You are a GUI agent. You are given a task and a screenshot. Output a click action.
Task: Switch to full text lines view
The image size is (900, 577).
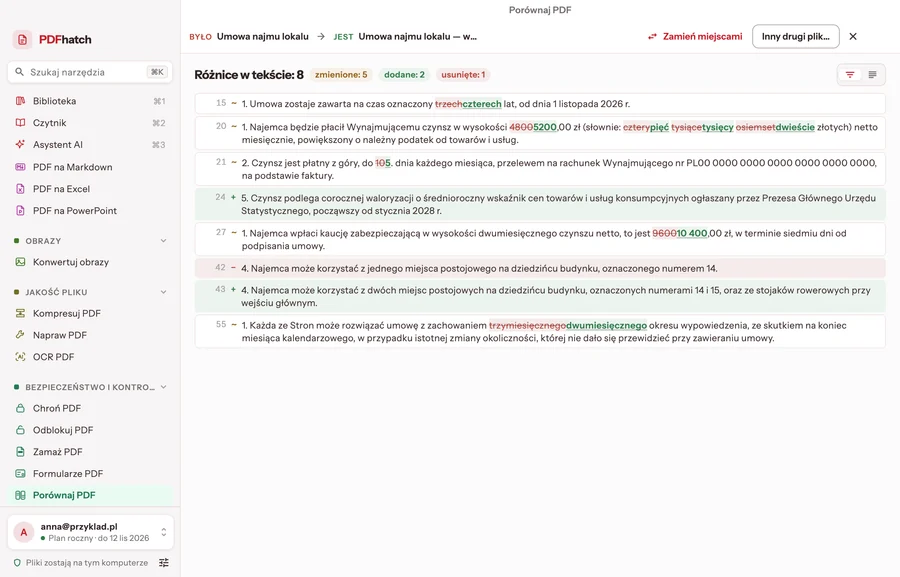[872, 75]
